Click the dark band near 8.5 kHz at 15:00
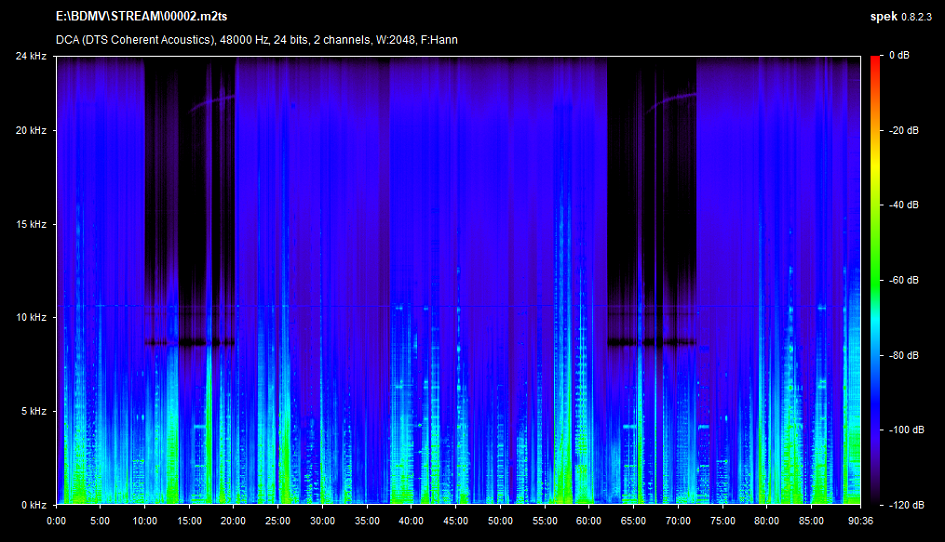The height and width of the screenshot is (542, 945). click(189, 343)
